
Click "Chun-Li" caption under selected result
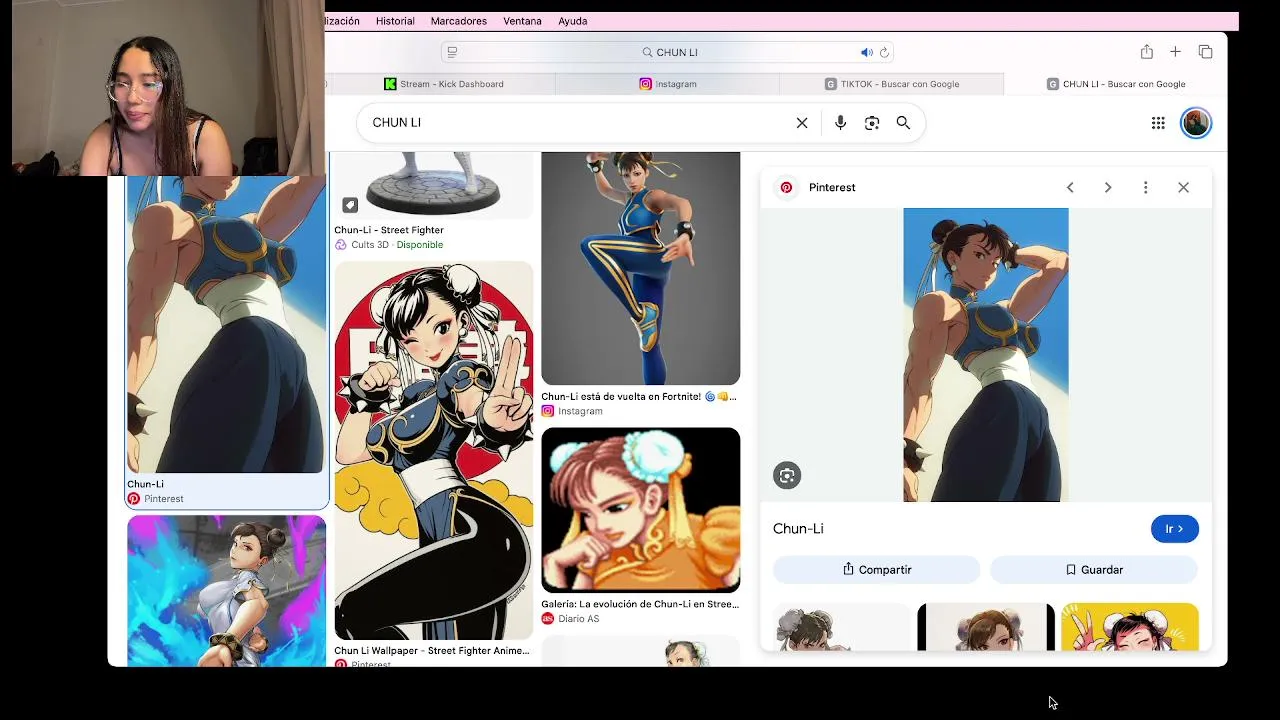pyautogui.click(x=145, y=484)
